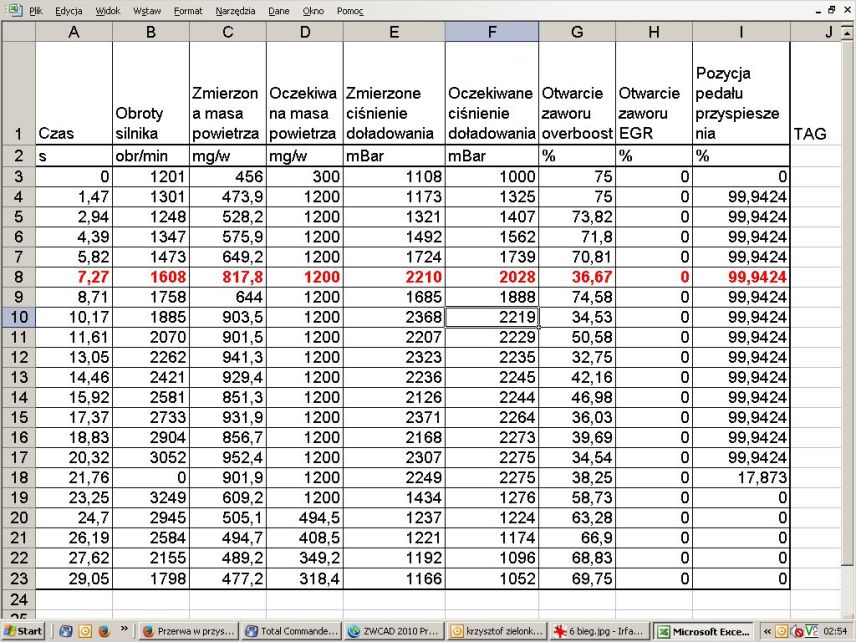The height and width of the screenshot is (642, 856).
Task: Open the Wstaw menu
Action: coord(147,11)
